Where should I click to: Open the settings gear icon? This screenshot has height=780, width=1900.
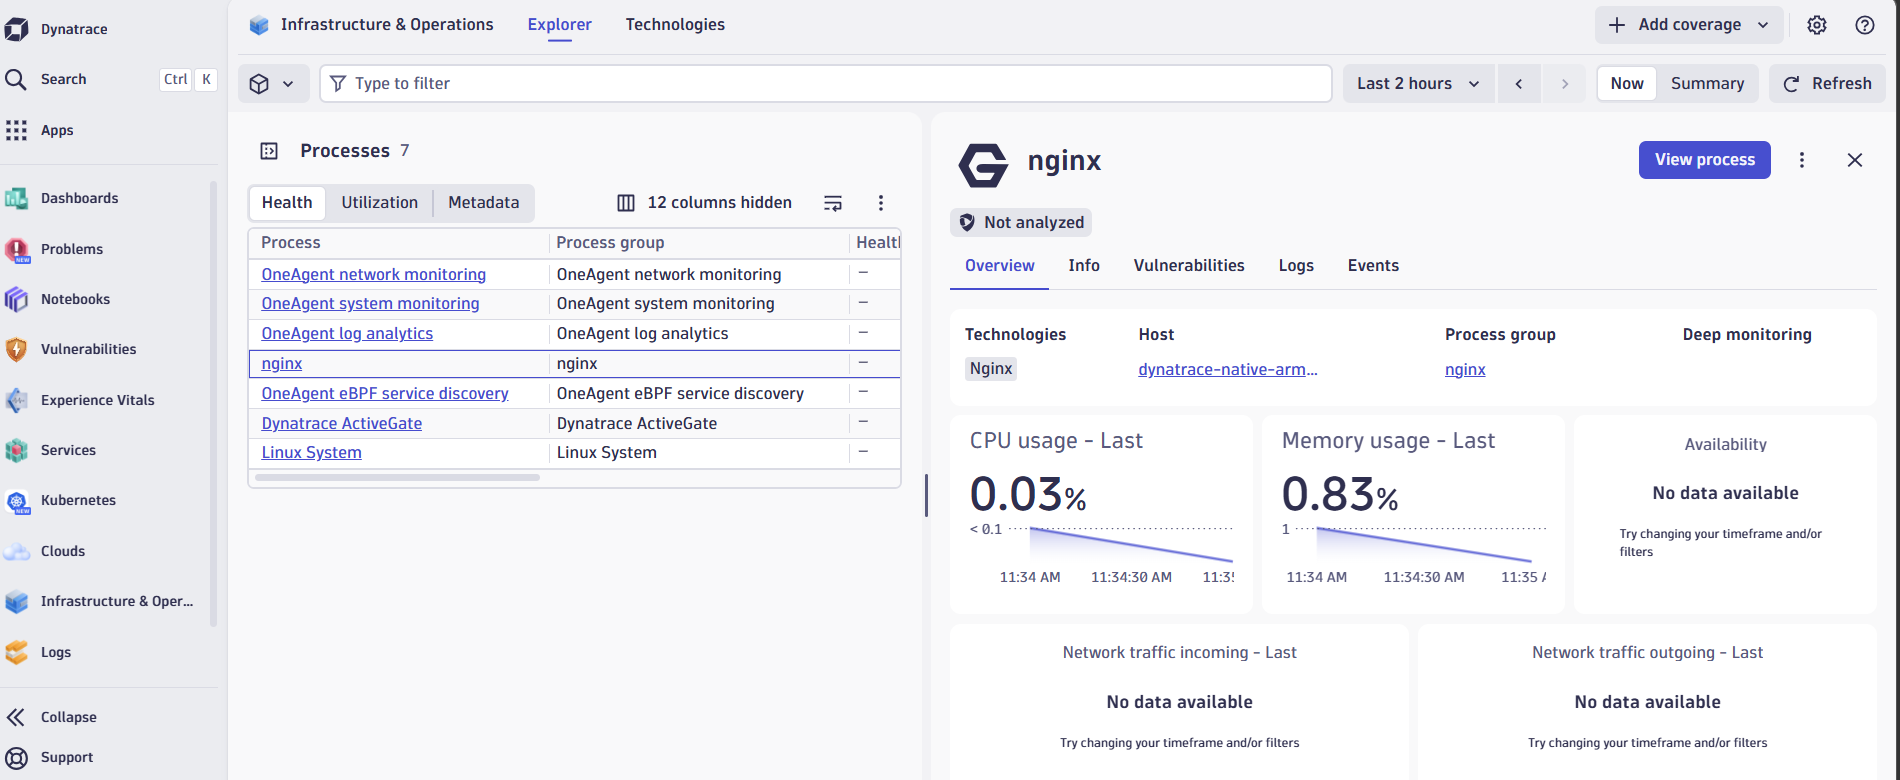coord(1817,25)
